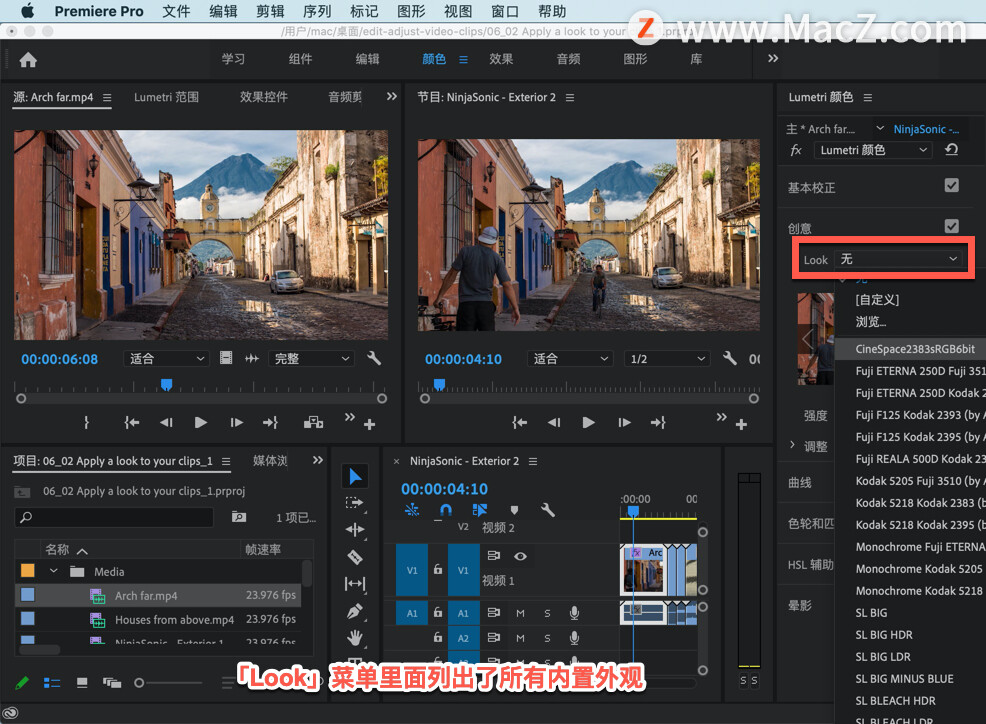Expand 调整 adjustments section
This screenshot has height=724, width=986.
coord(792,445)
